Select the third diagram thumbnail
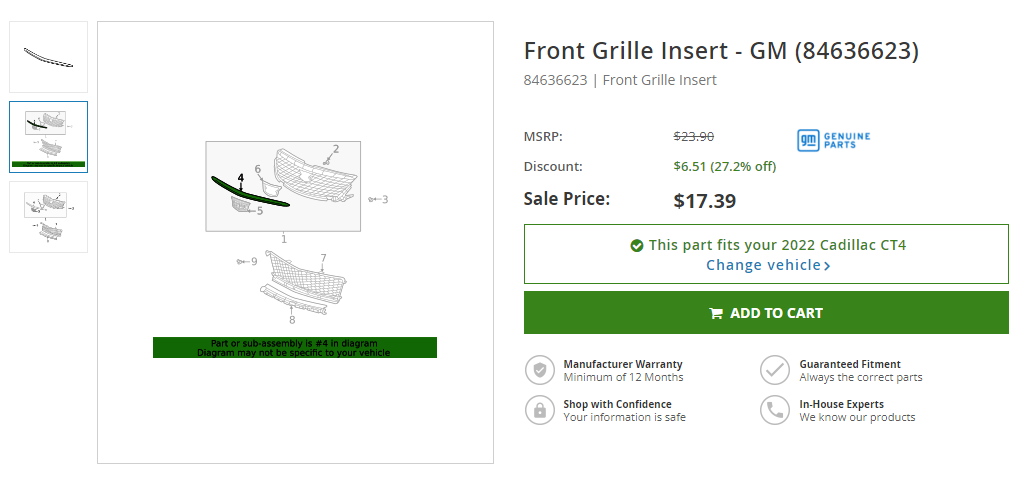 click(x=48, y=216)
